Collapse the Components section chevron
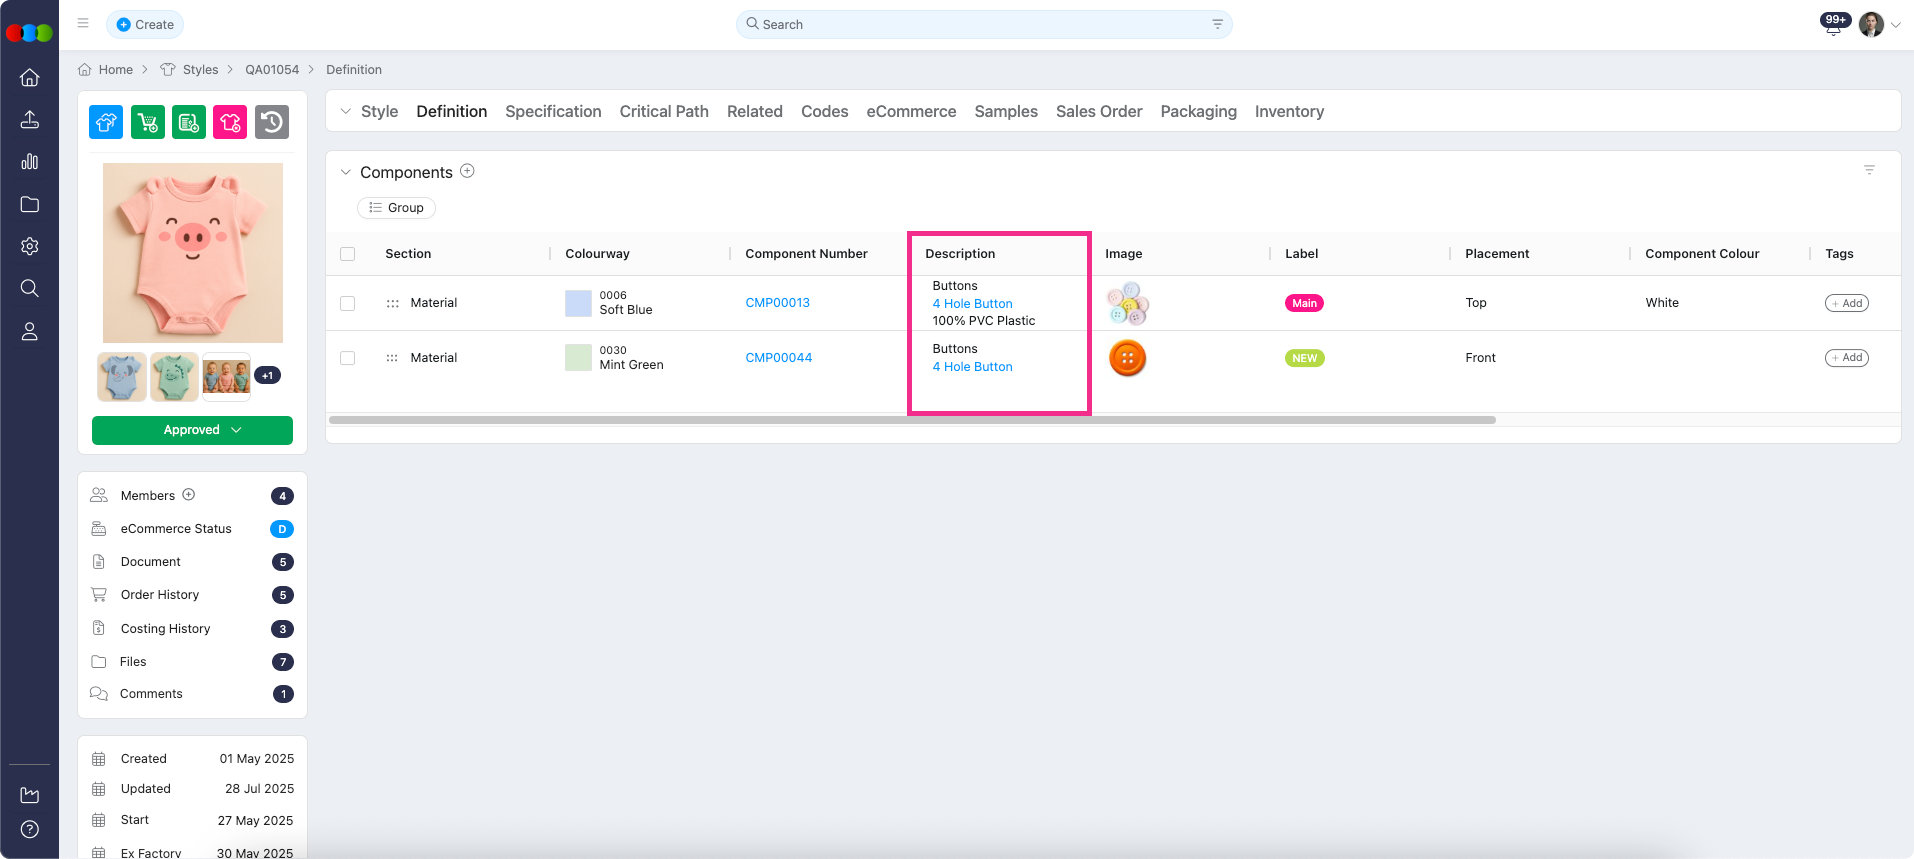 click(x=346, y=172)
